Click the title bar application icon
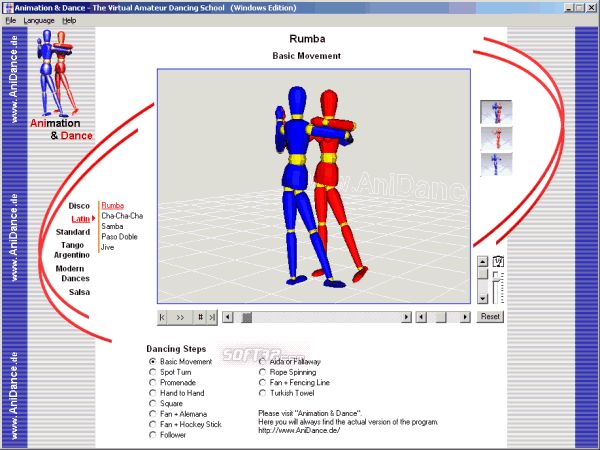 [8, 8]
